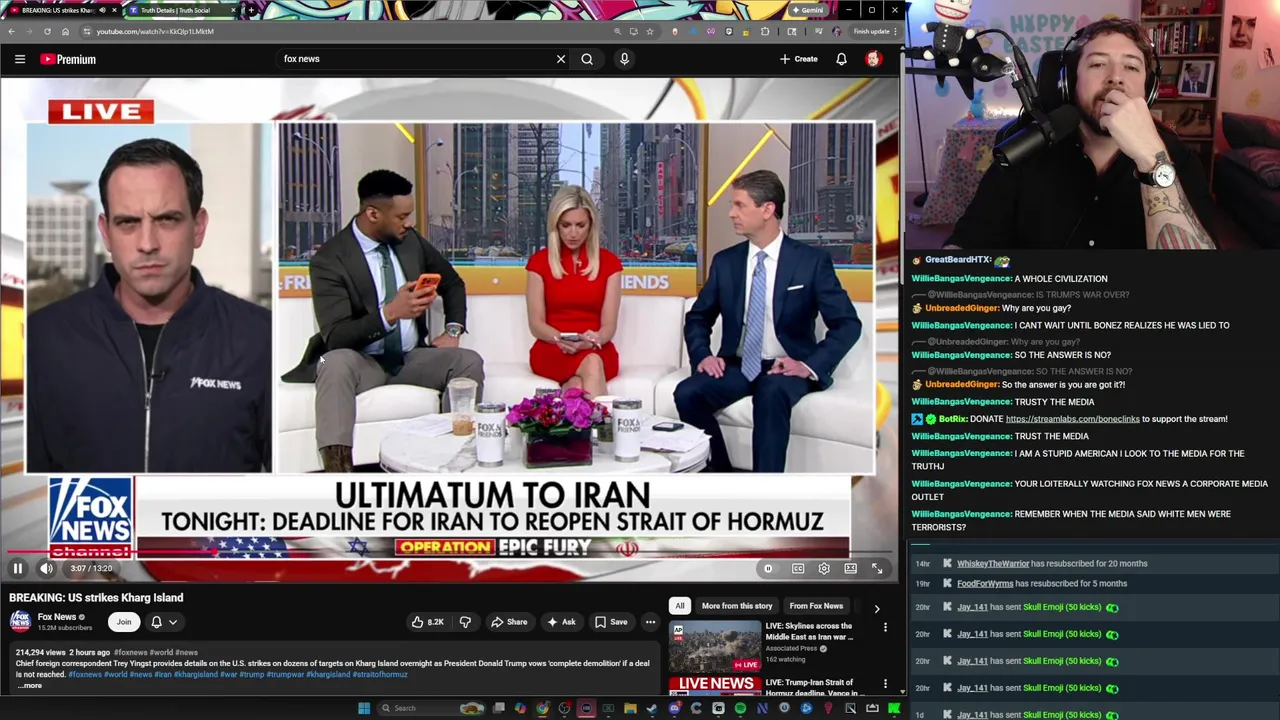The width and height of the screenshot is (1280, 720).
Task: Open 'LIVE: Skylines across the Middle East' thumbnail
Action: coord(715,645)
